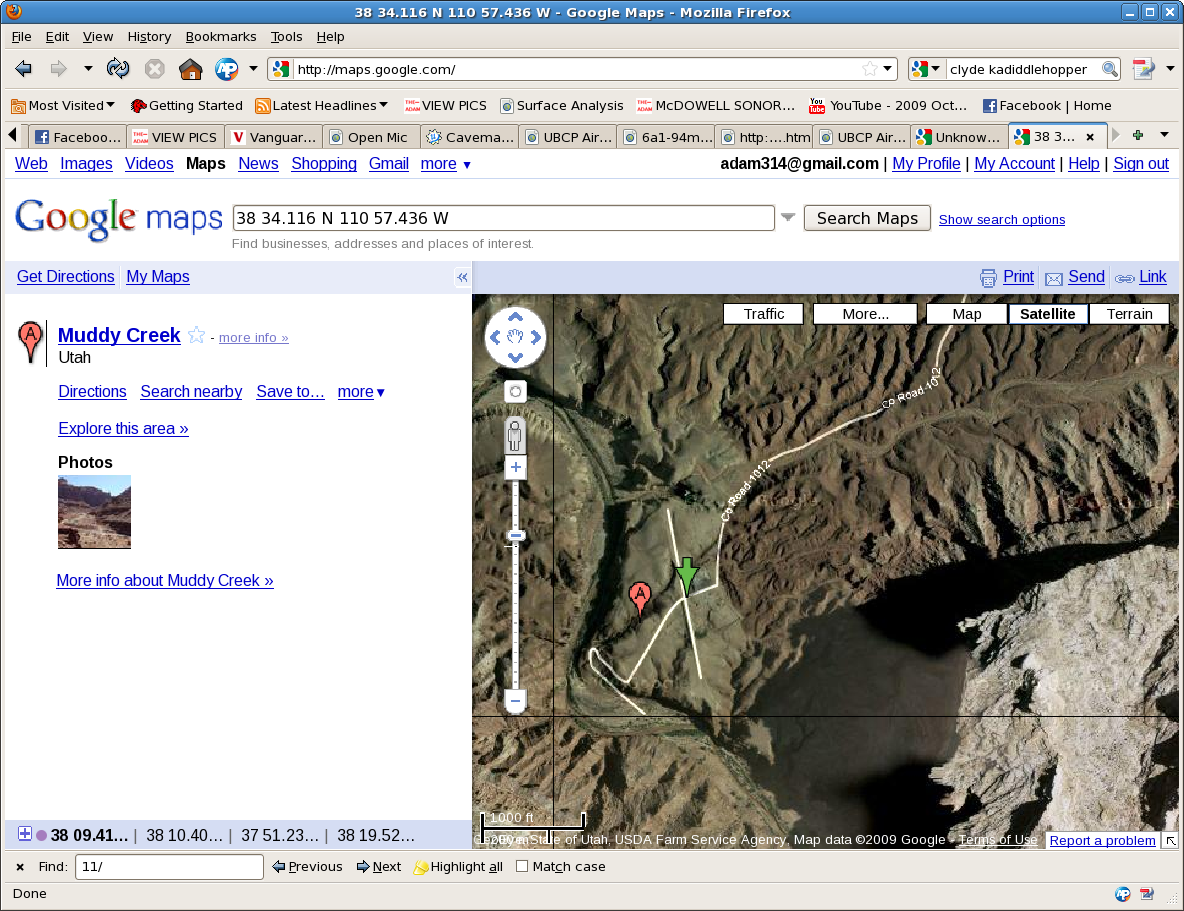The width and height of the screenshot is (1184, 911).
Task: Open the Bookmarks menu
Action: [x=221, y=36]
